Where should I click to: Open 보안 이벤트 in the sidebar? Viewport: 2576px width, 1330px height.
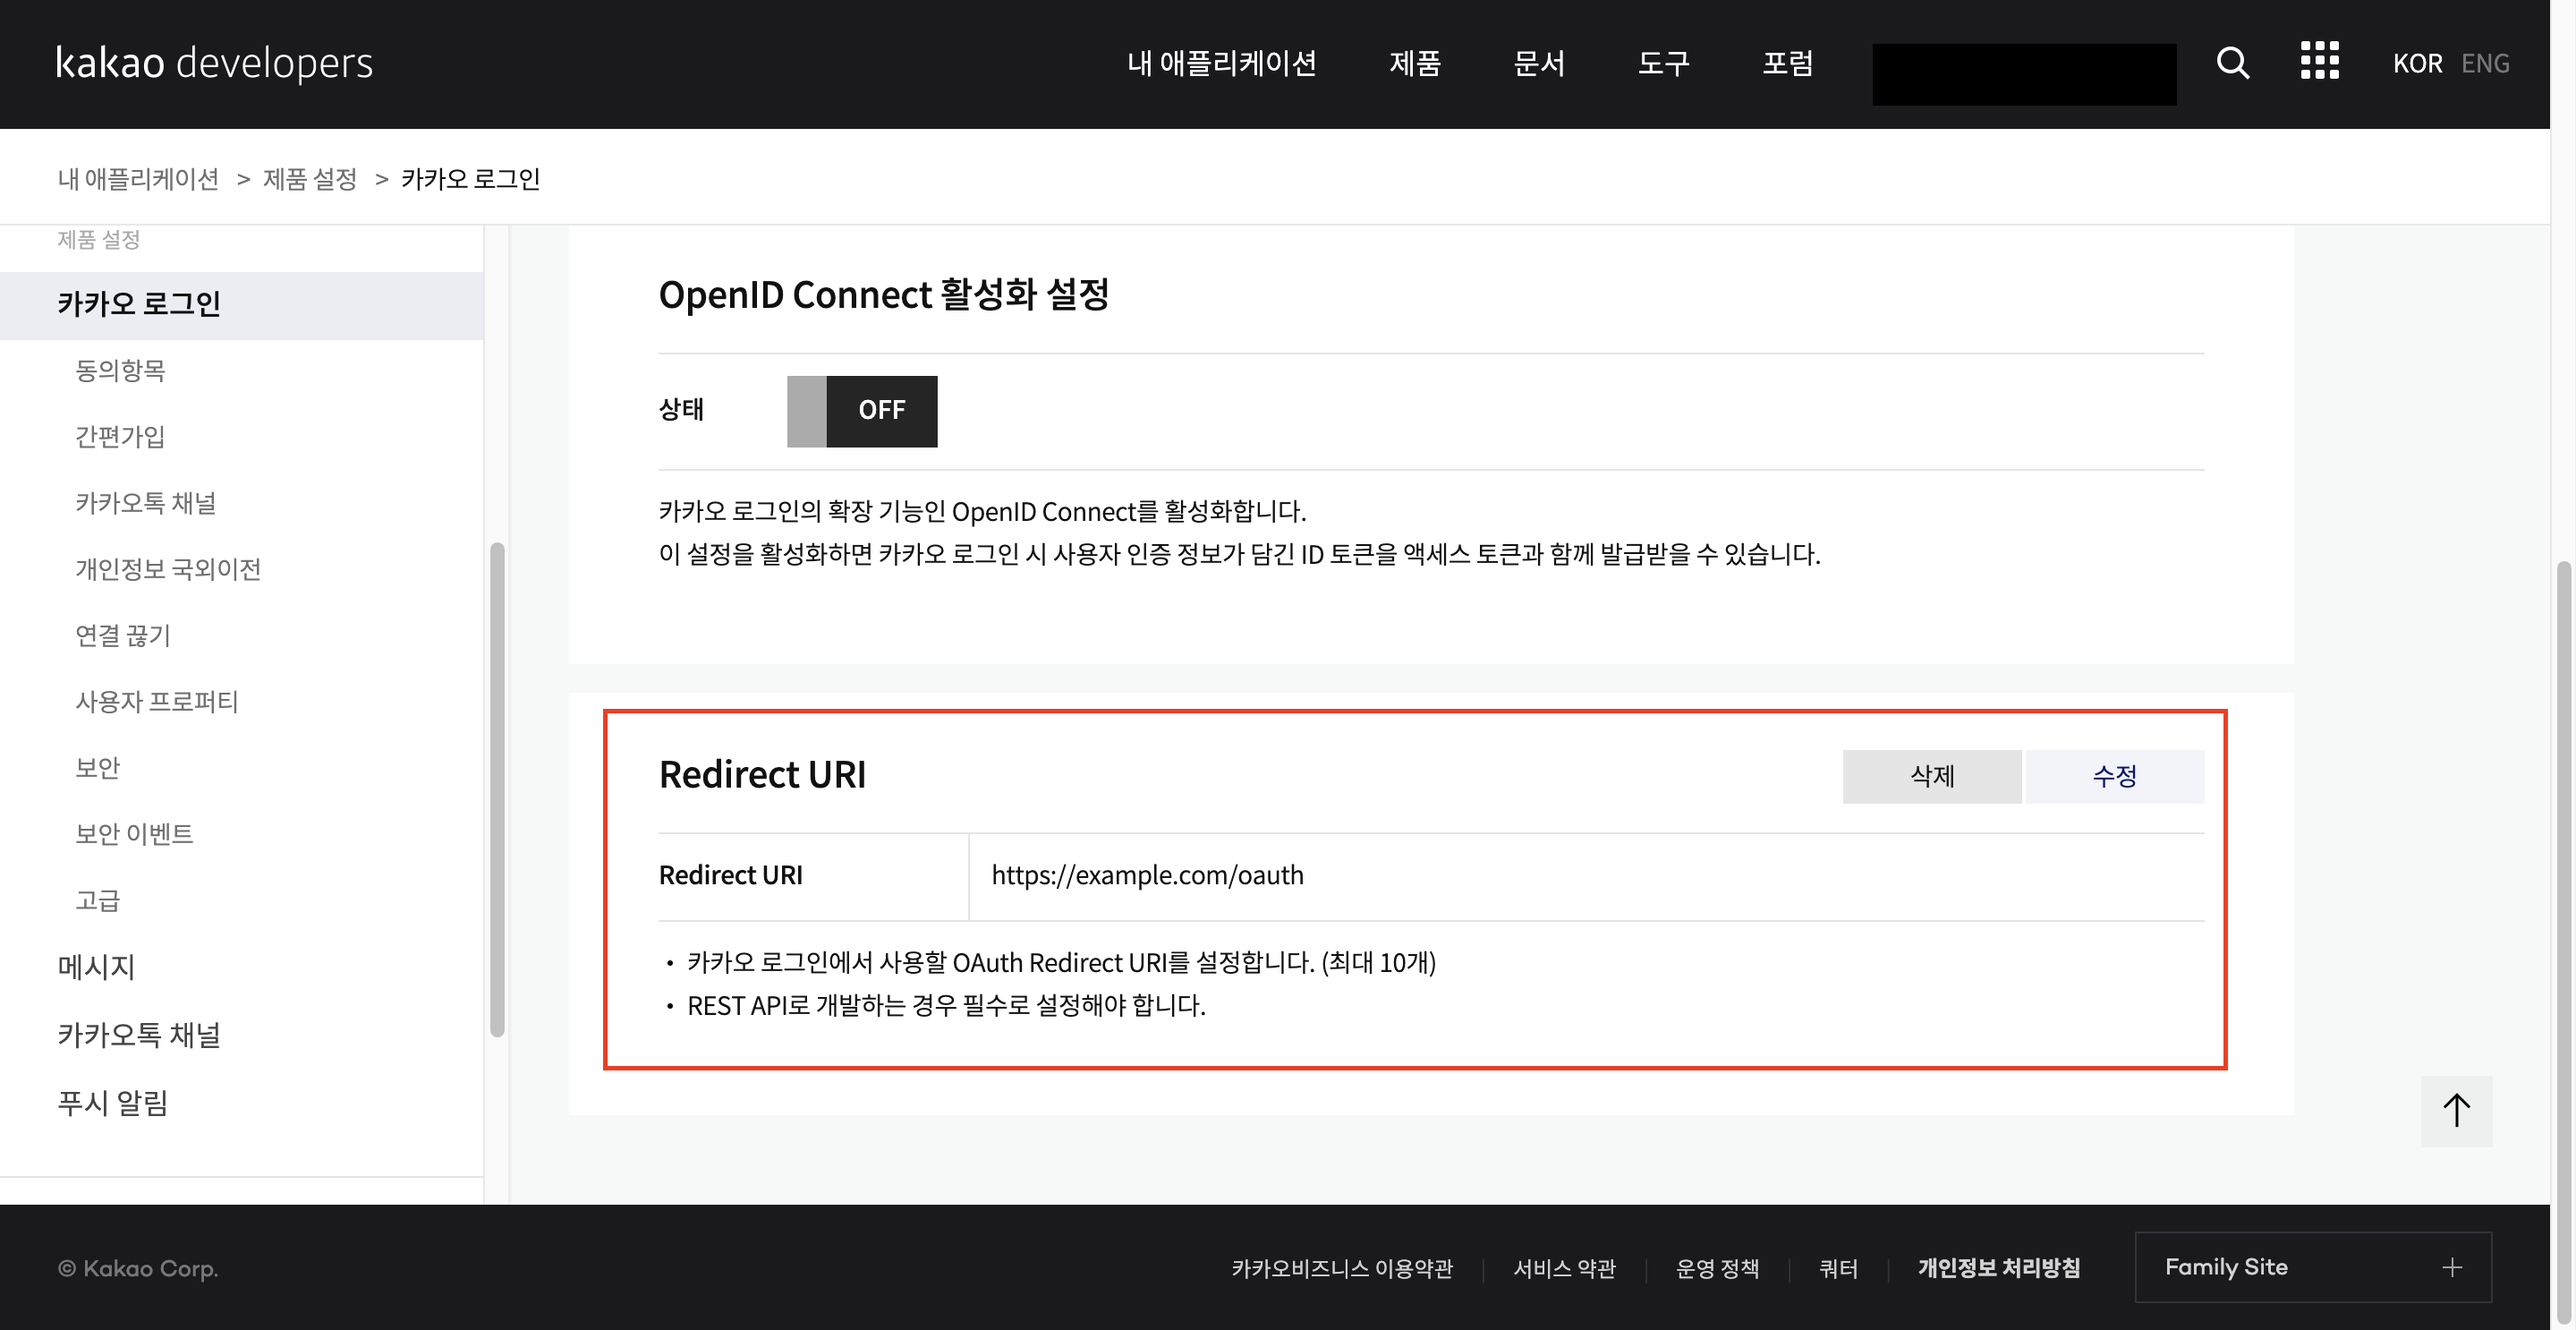point(134,833)
